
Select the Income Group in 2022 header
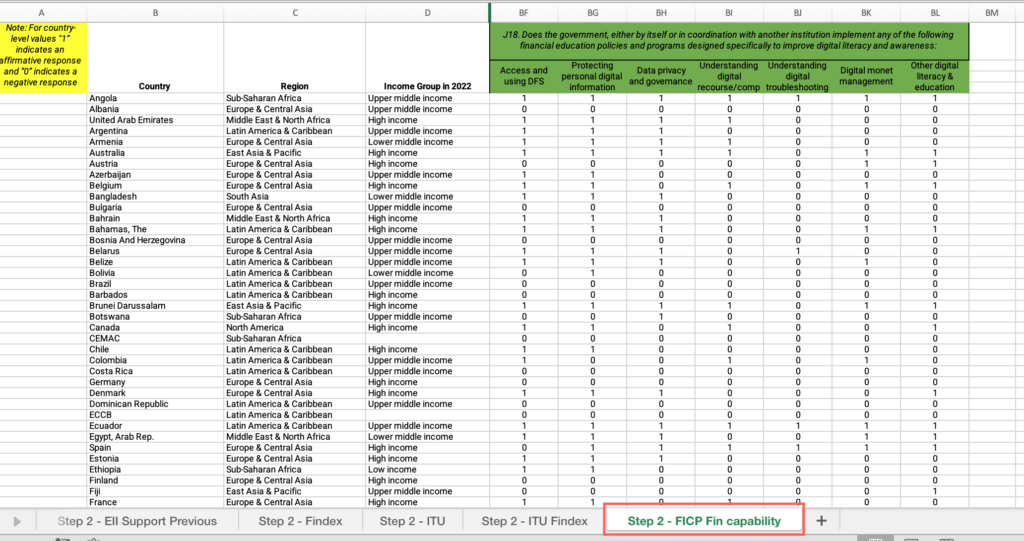point(427,86)
